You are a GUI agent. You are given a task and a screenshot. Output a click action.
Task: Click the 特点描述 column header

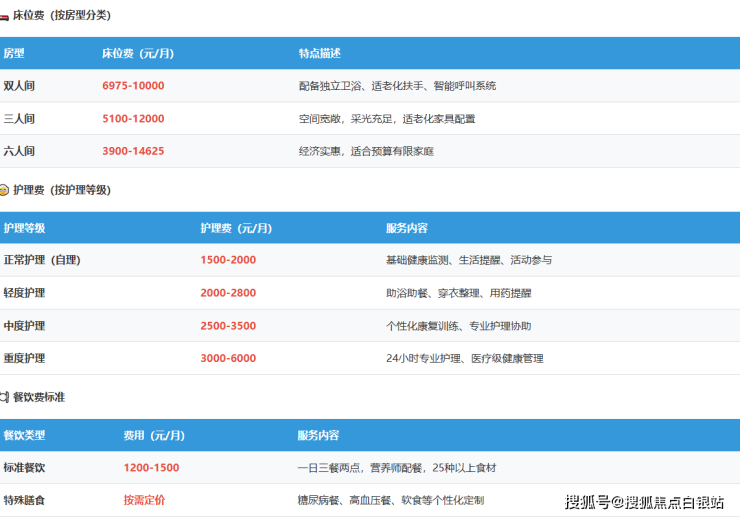319,53
